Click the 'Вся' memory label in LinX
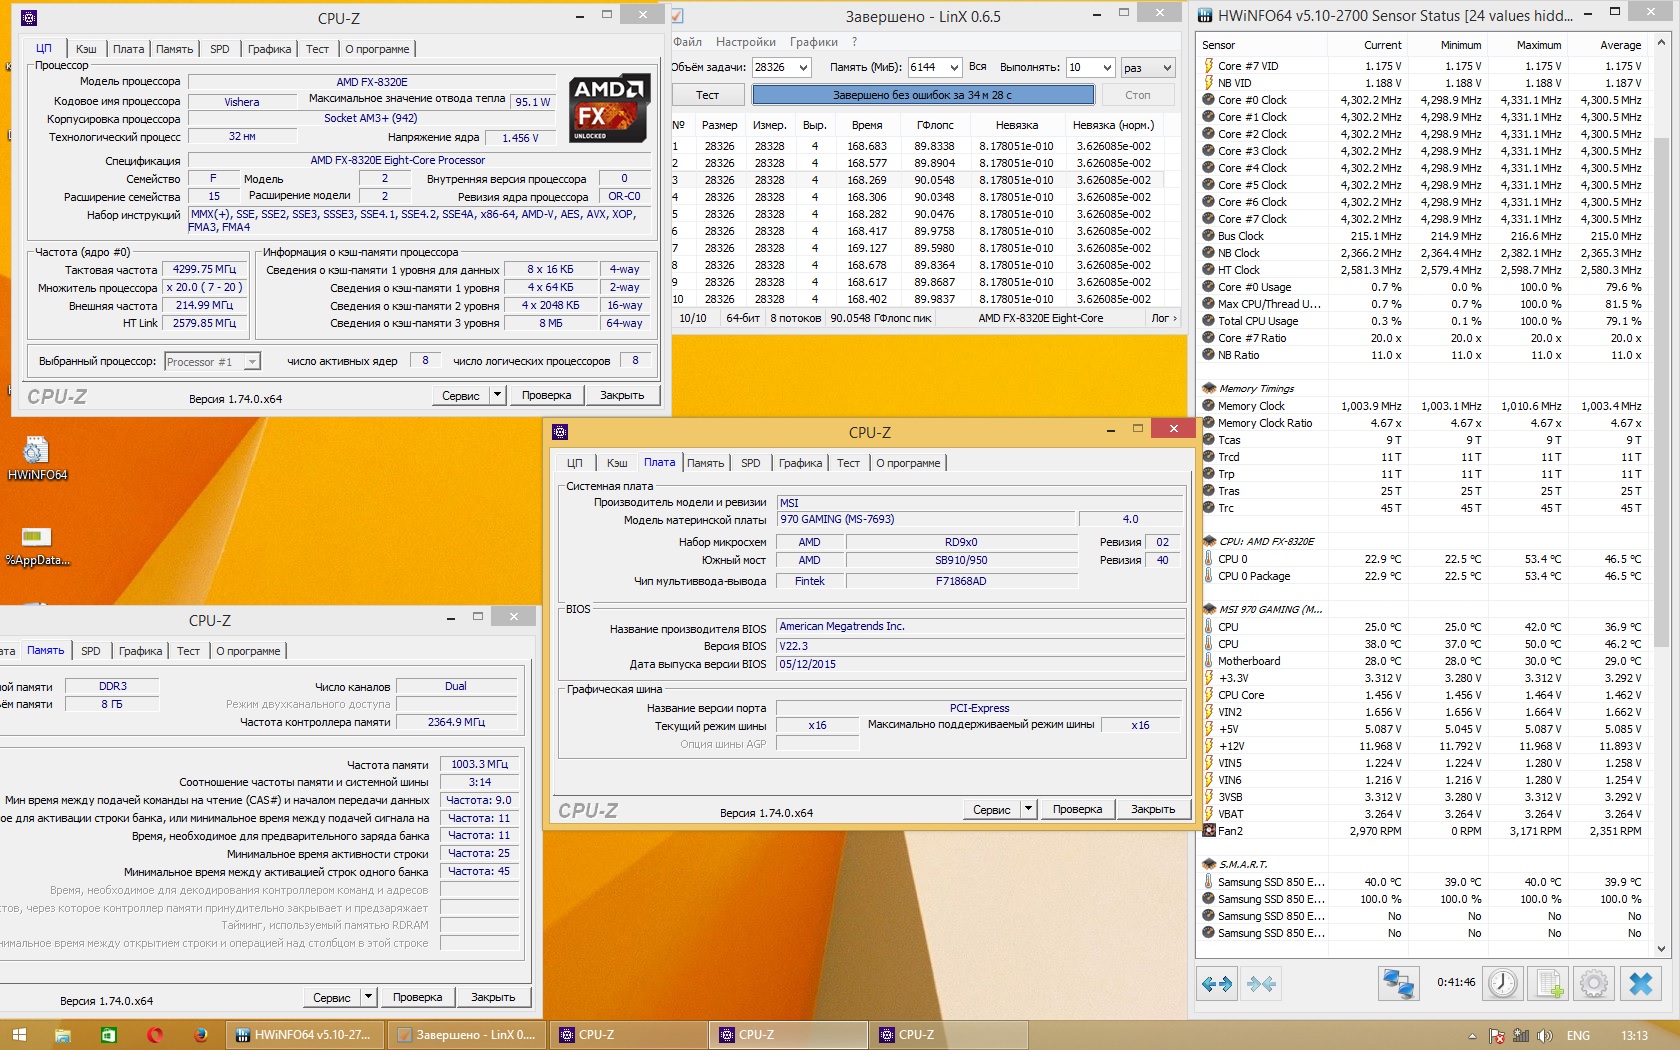The height and width of the screenshot is (1050, 1680). (x=977, y=67)
